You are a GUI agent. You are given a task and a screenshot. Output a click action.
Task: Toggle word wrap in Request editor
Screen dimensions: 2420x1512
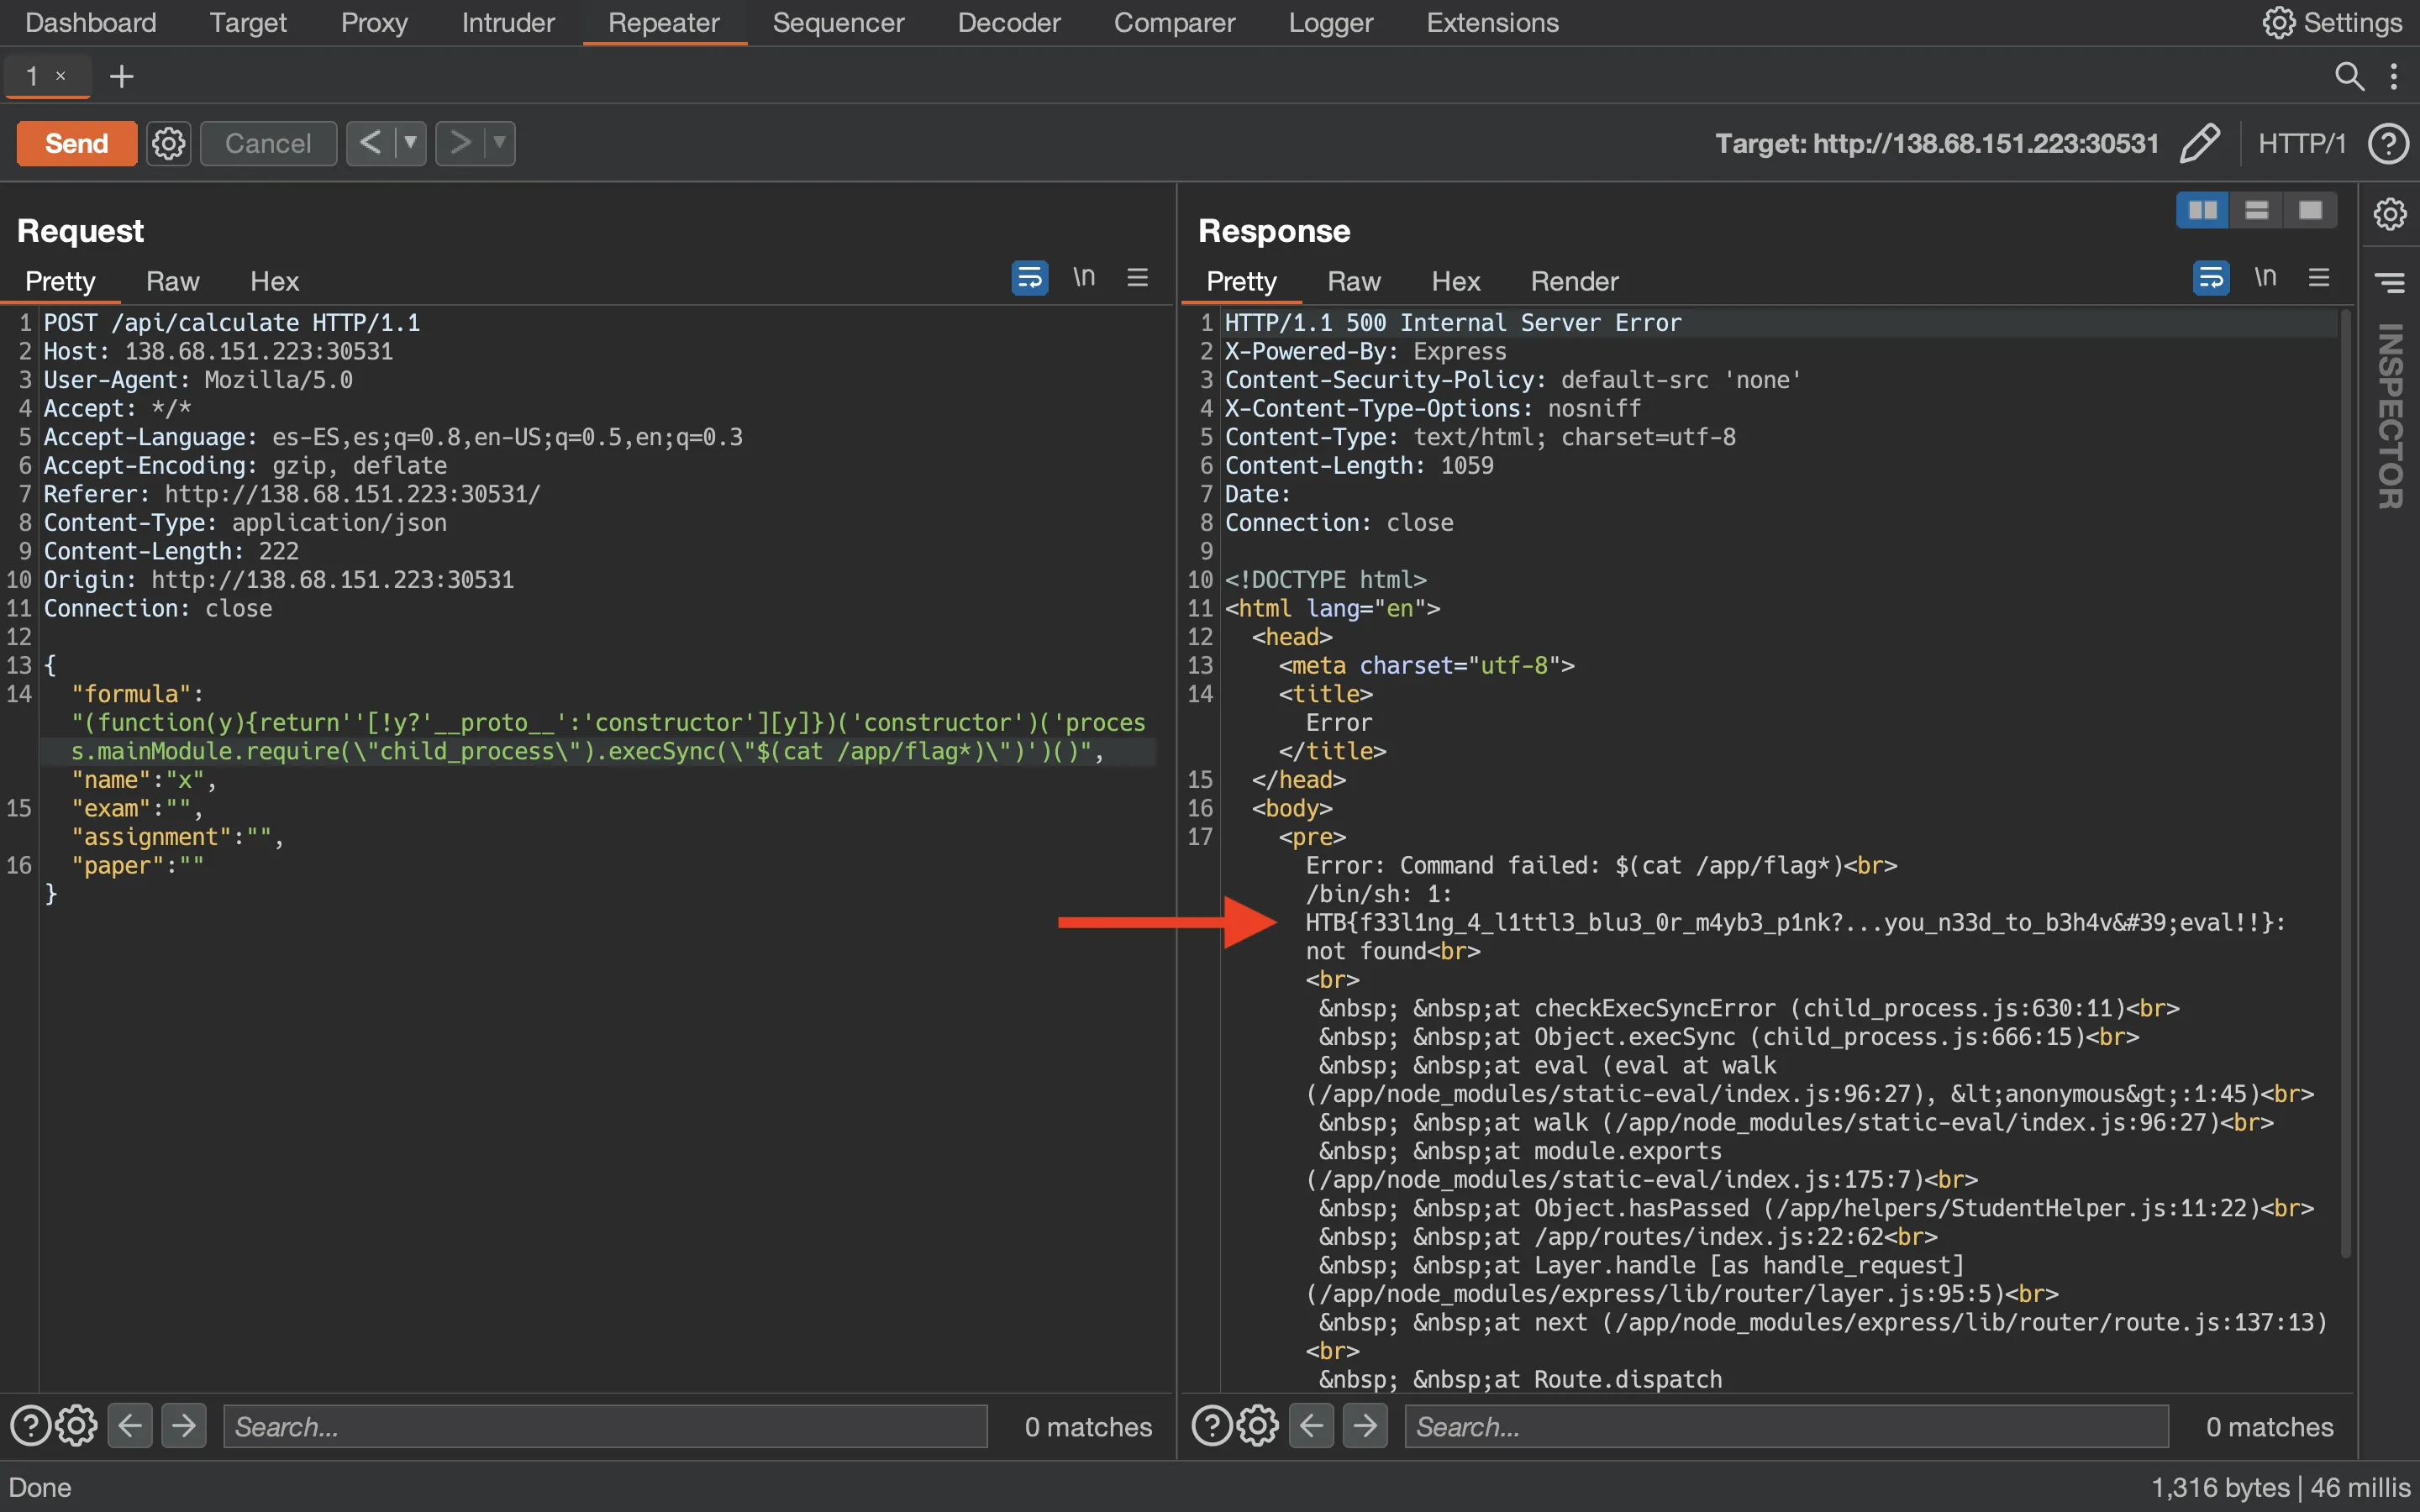click(1029, 277)
